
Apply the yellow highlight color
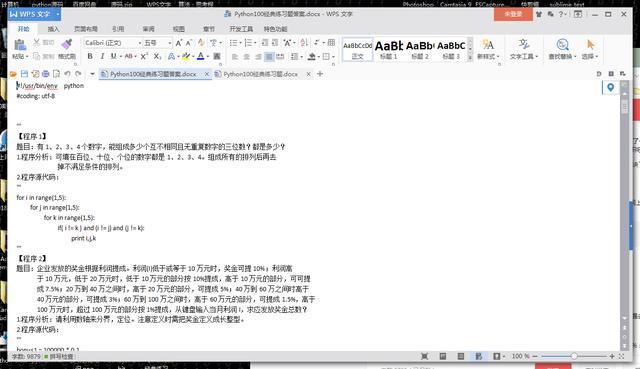coord(186,56)
